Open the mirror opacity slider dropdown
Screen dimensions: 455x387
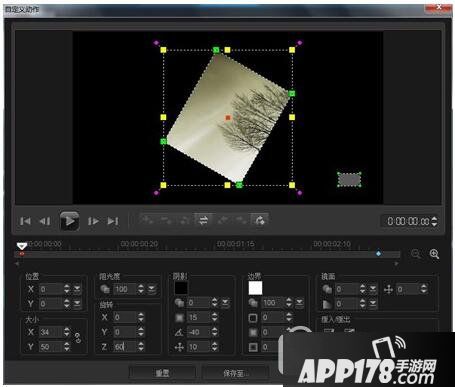coord(373,289)
